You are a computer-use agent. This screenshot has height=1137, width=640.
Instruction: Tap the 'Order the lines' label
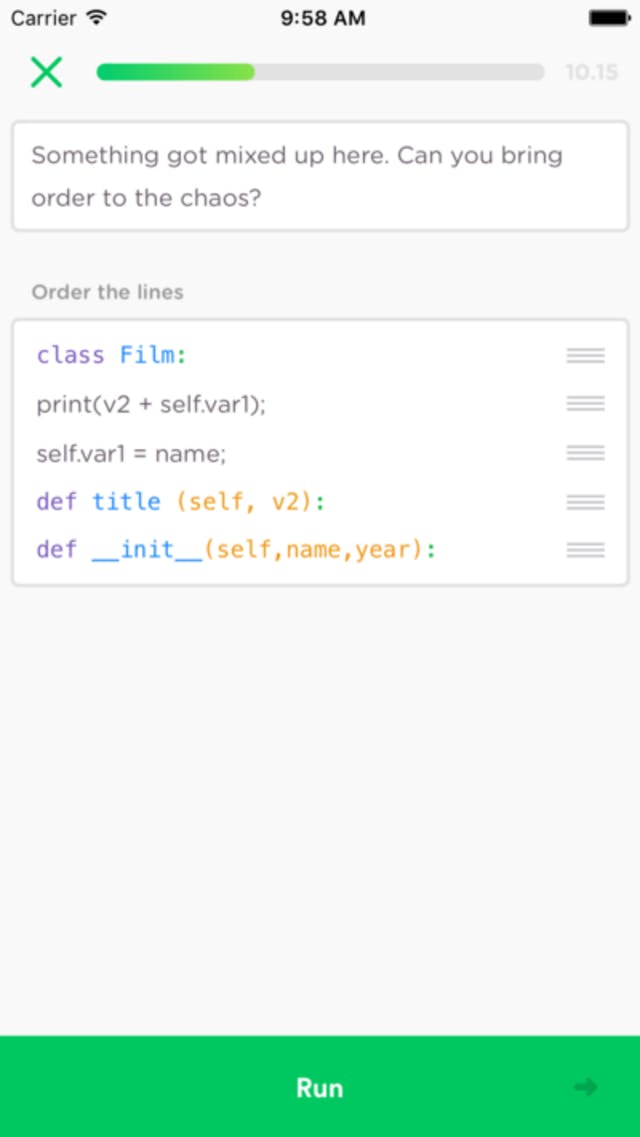108,292
